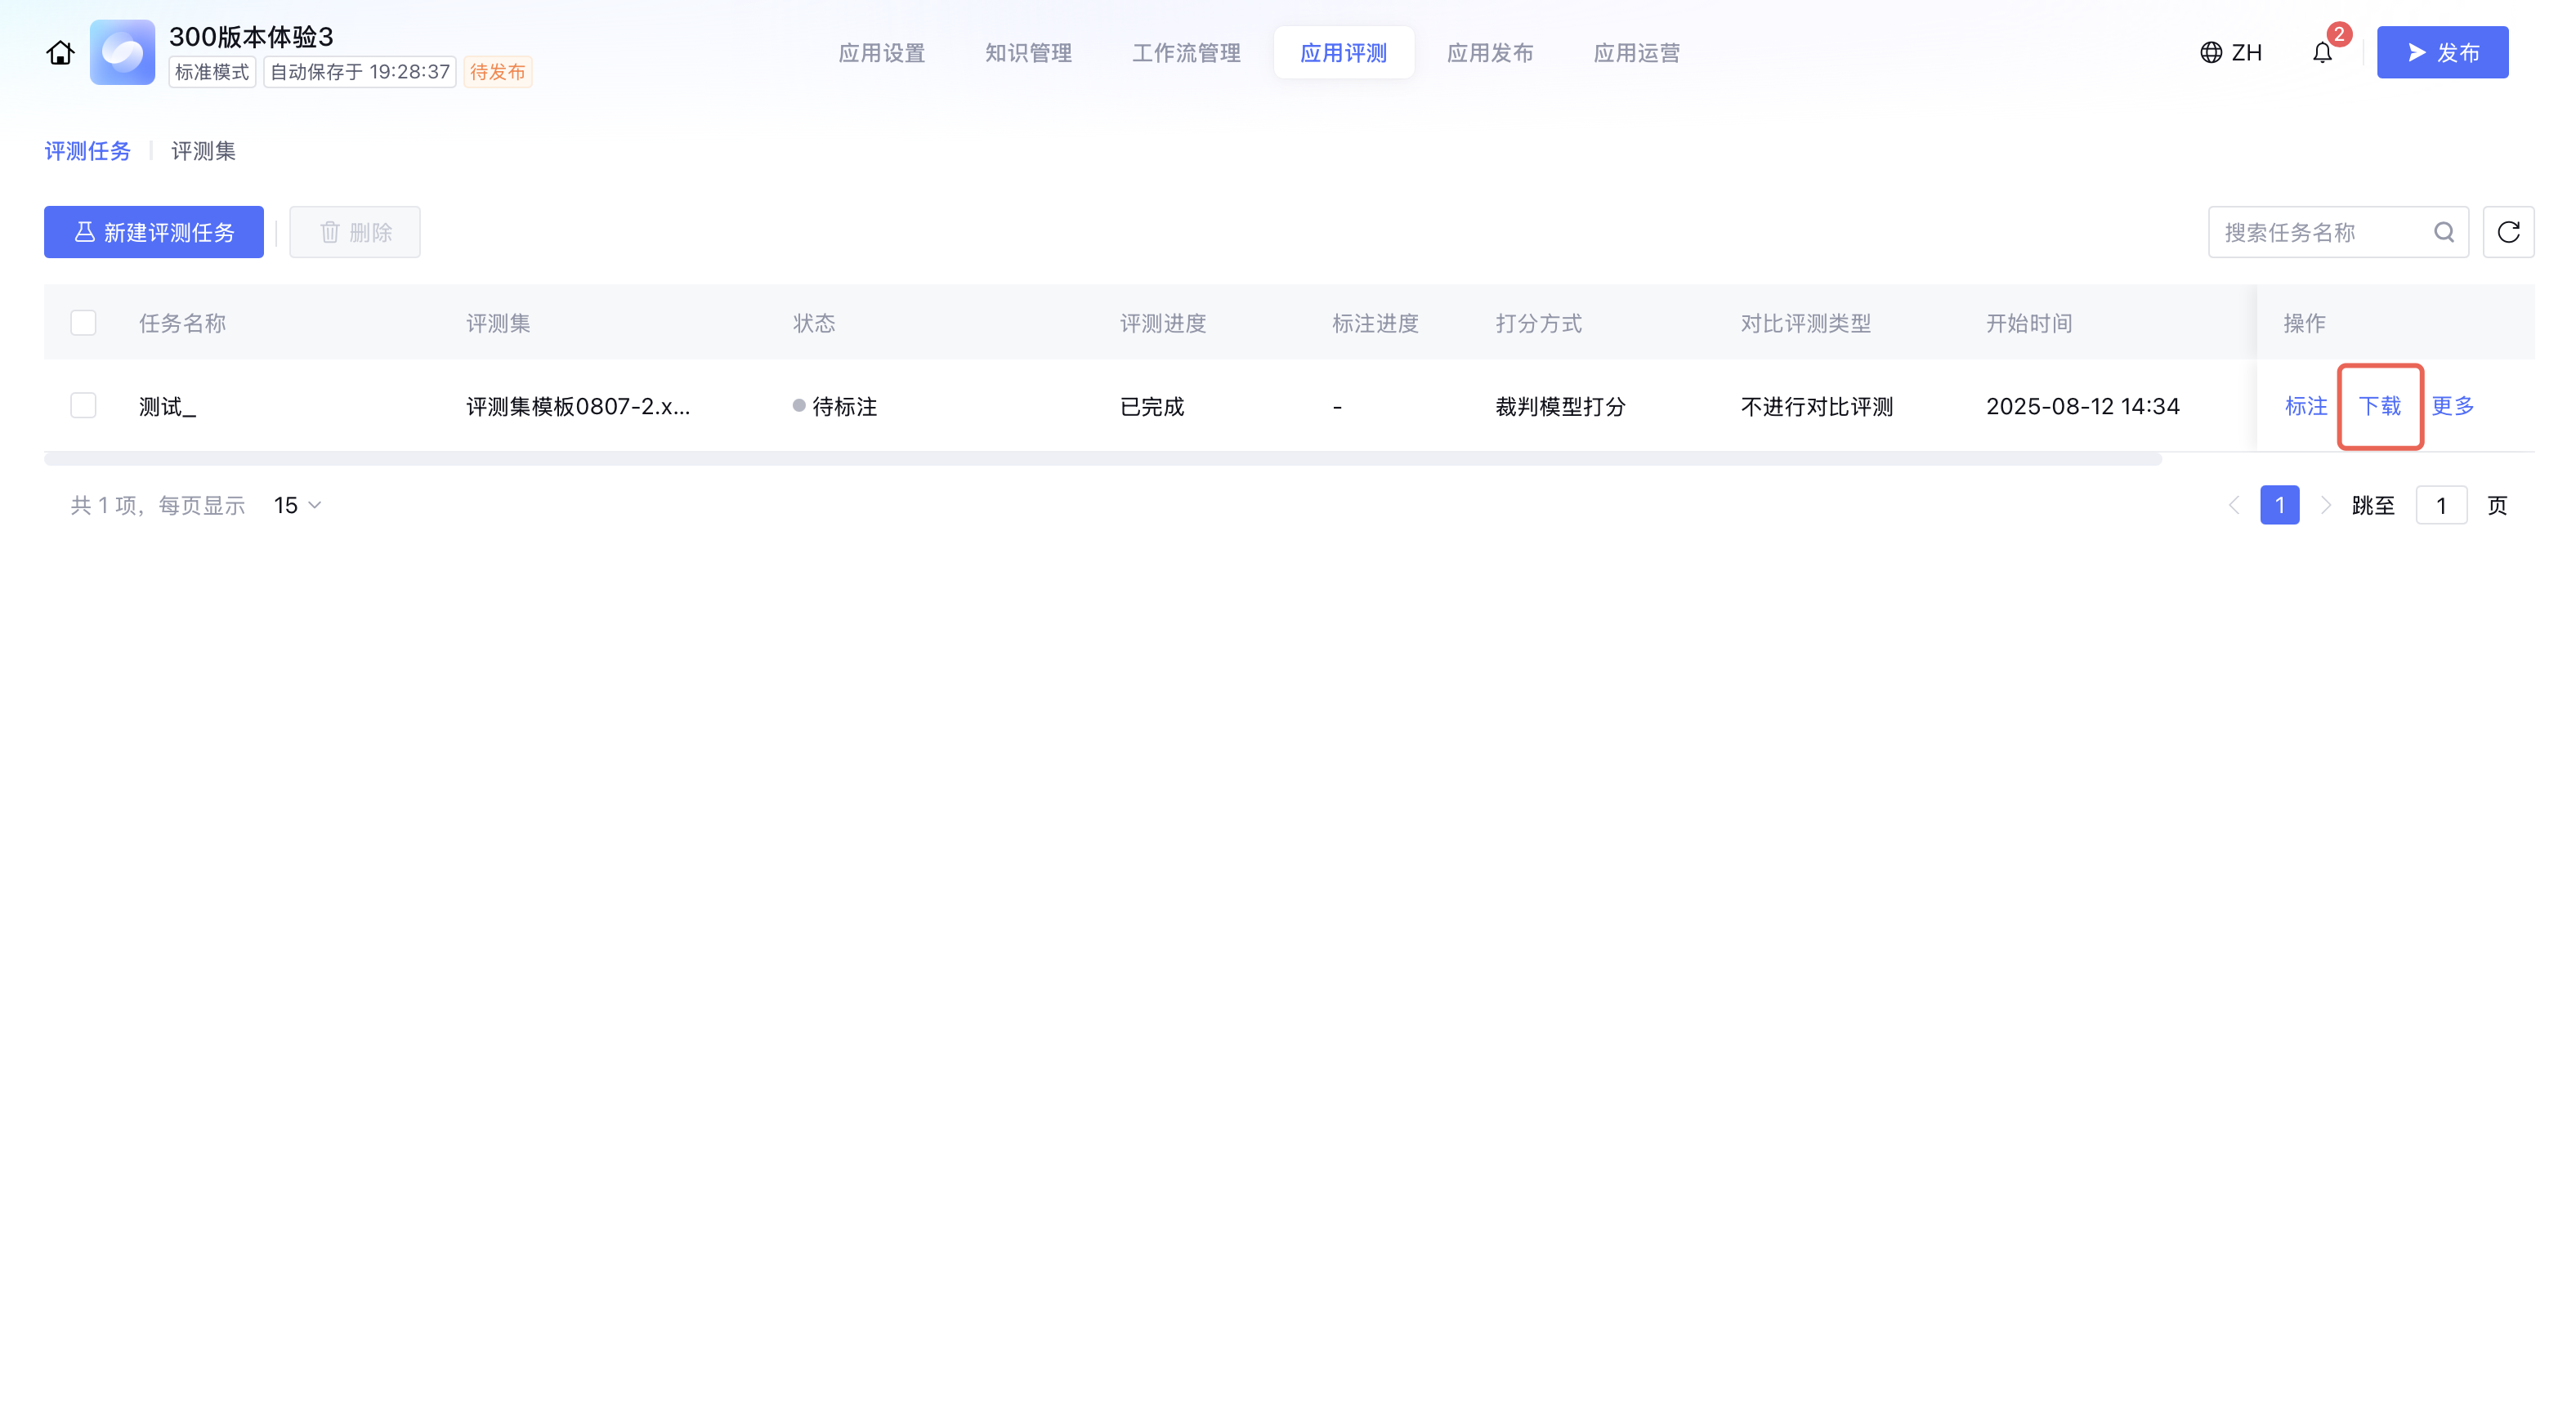The image size is (2576, 1402).
Task: Click the refresh icon button
Action: pyautogui.click(x=2508, y=233)
